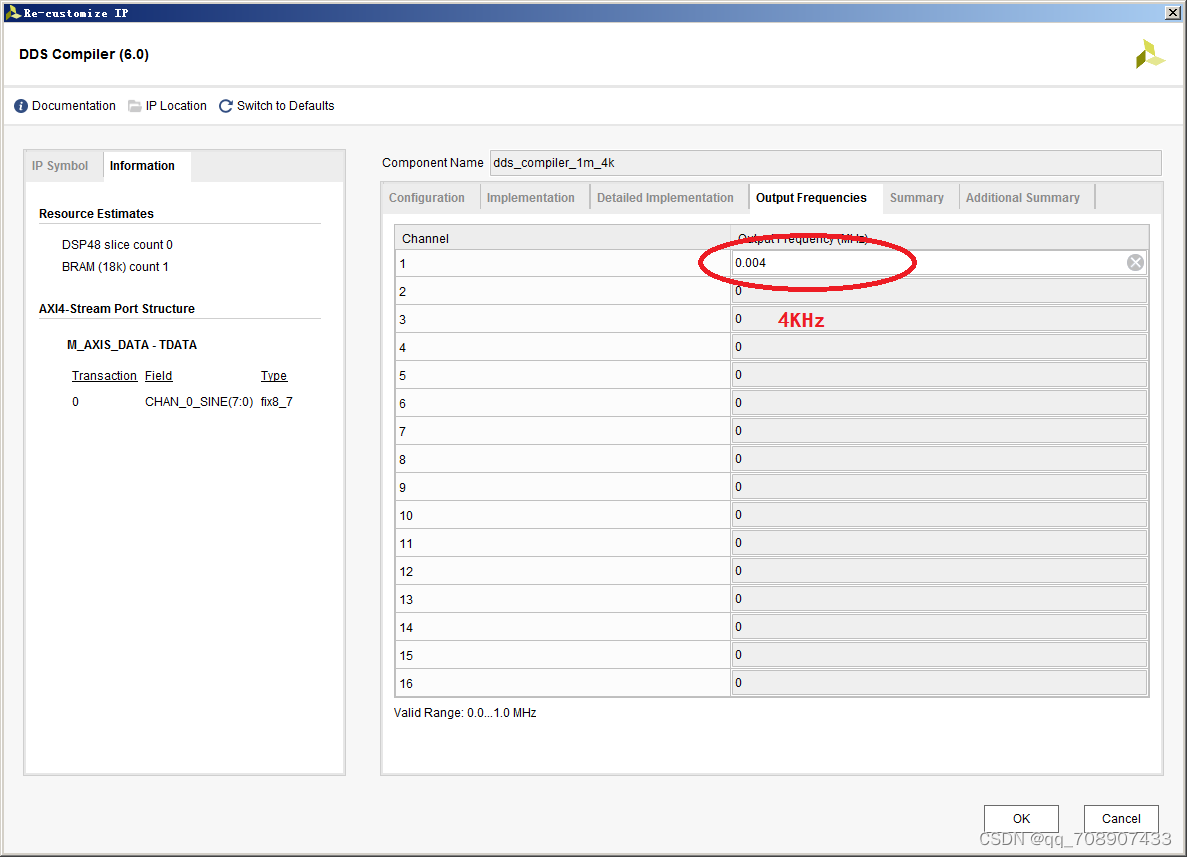
Task: Click the IP Location link
Action: click(176, 106)
